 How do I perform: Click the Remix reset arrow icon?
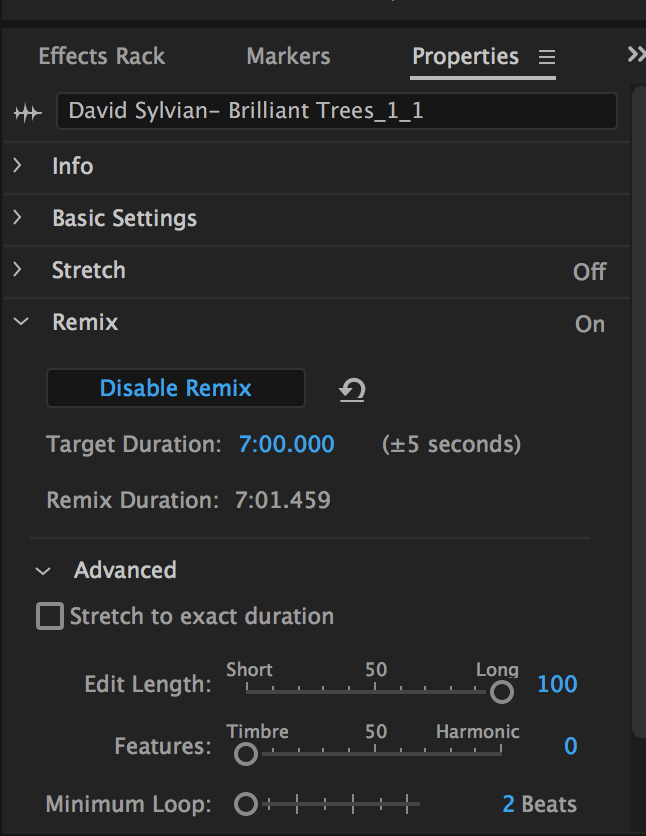pos(352,390)
